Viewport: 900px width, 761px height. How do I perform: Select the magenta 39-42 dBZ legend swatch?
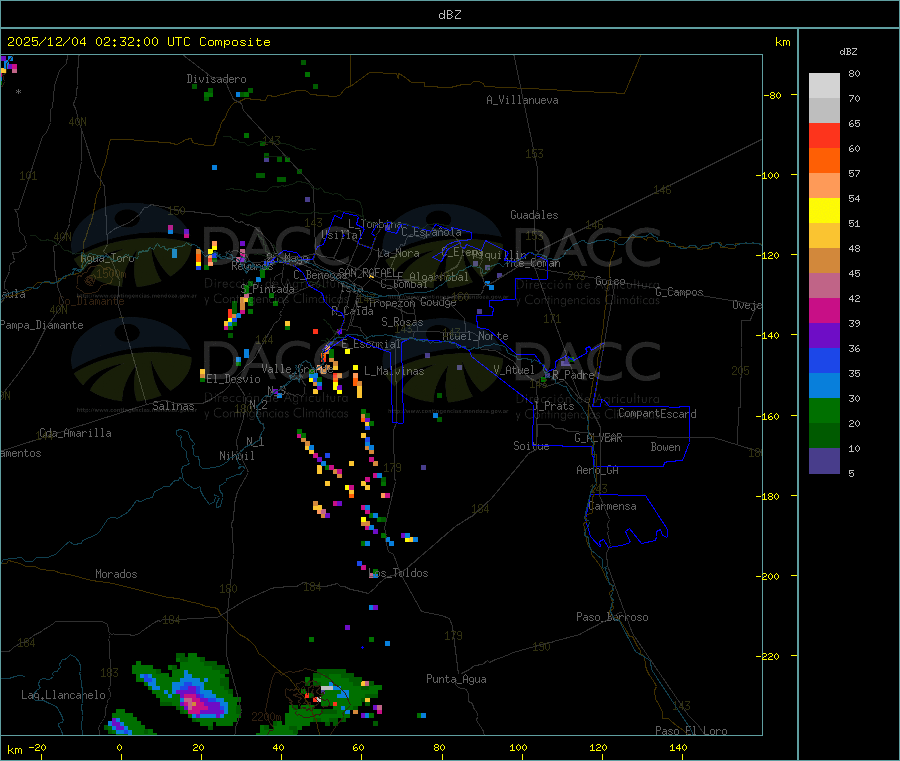point(824,310)
